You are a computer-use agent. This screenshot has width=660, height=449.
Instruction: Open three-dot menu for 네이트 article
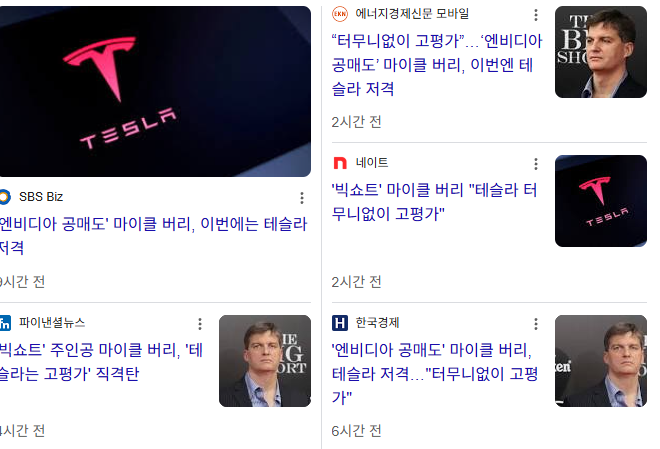(x=536, y=164)
